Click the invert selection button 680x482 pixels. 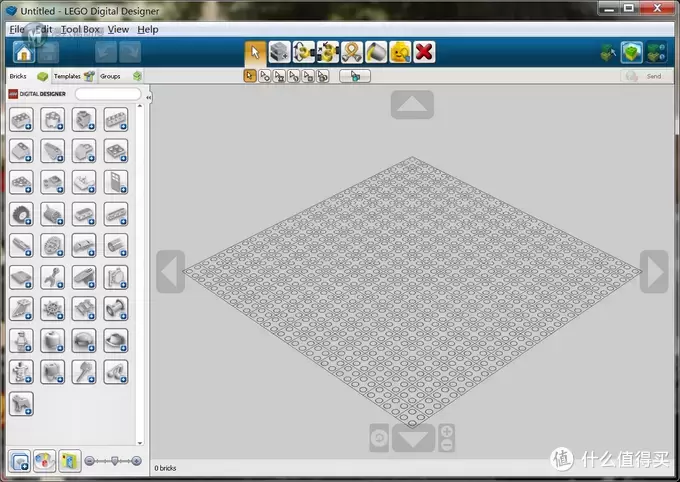tap(355, 76)
